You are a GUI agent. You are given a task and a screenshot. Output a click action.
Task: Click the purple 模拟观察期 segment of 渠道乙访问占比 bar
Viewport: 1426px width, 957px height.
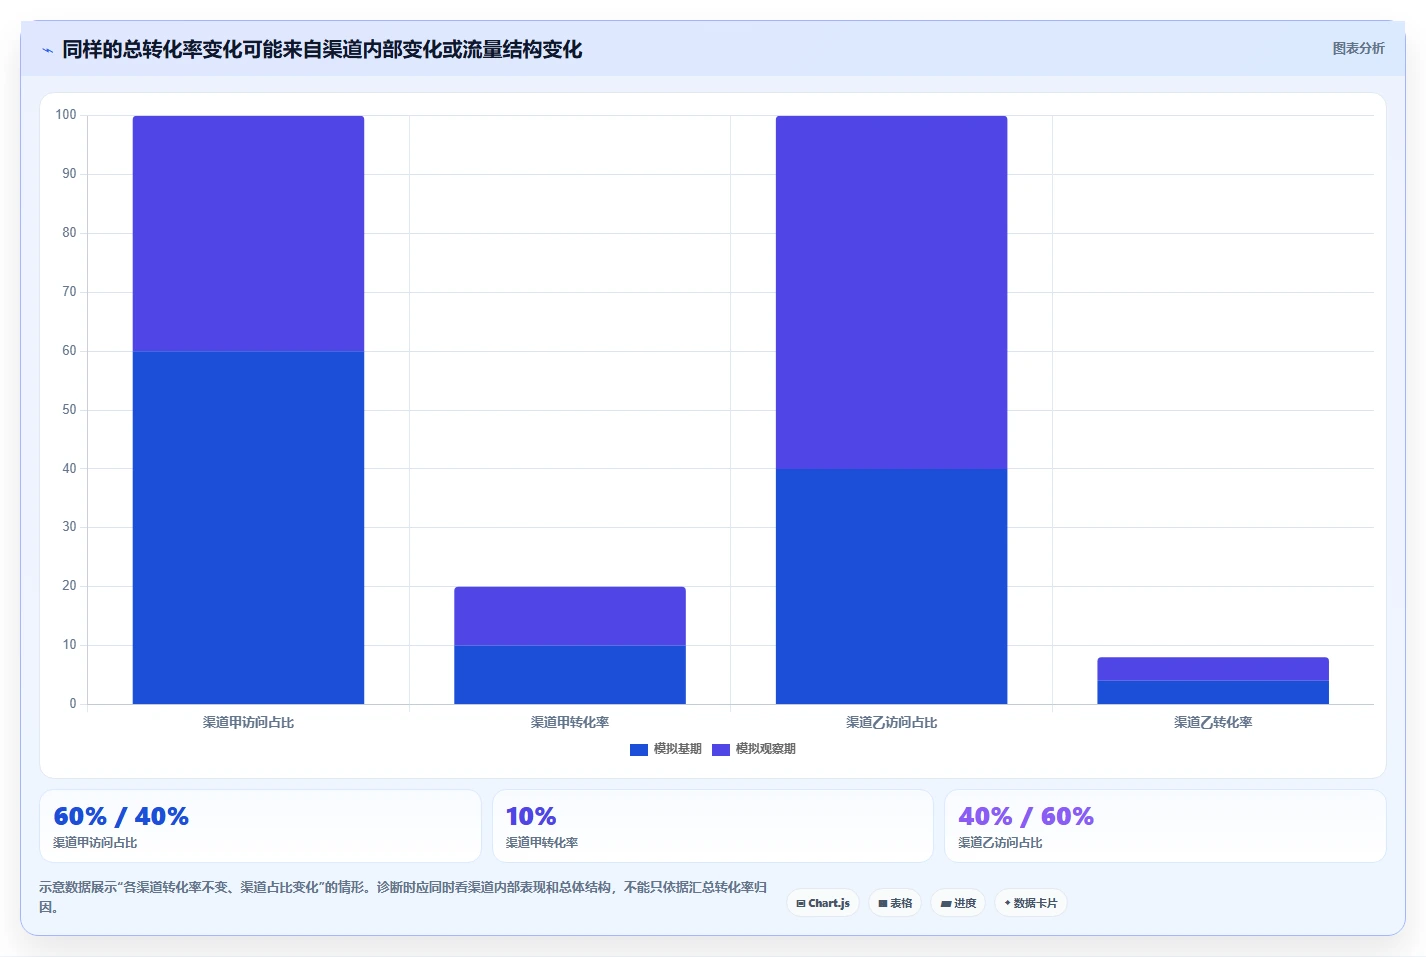click(x=891, y=292)
